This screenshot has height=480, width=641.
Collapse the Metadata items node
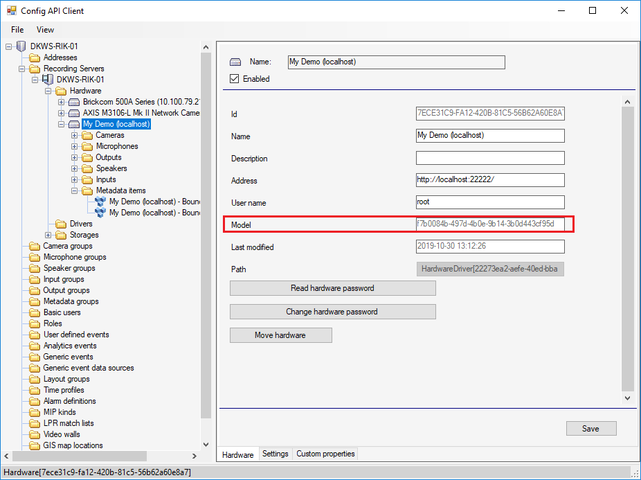74,190
